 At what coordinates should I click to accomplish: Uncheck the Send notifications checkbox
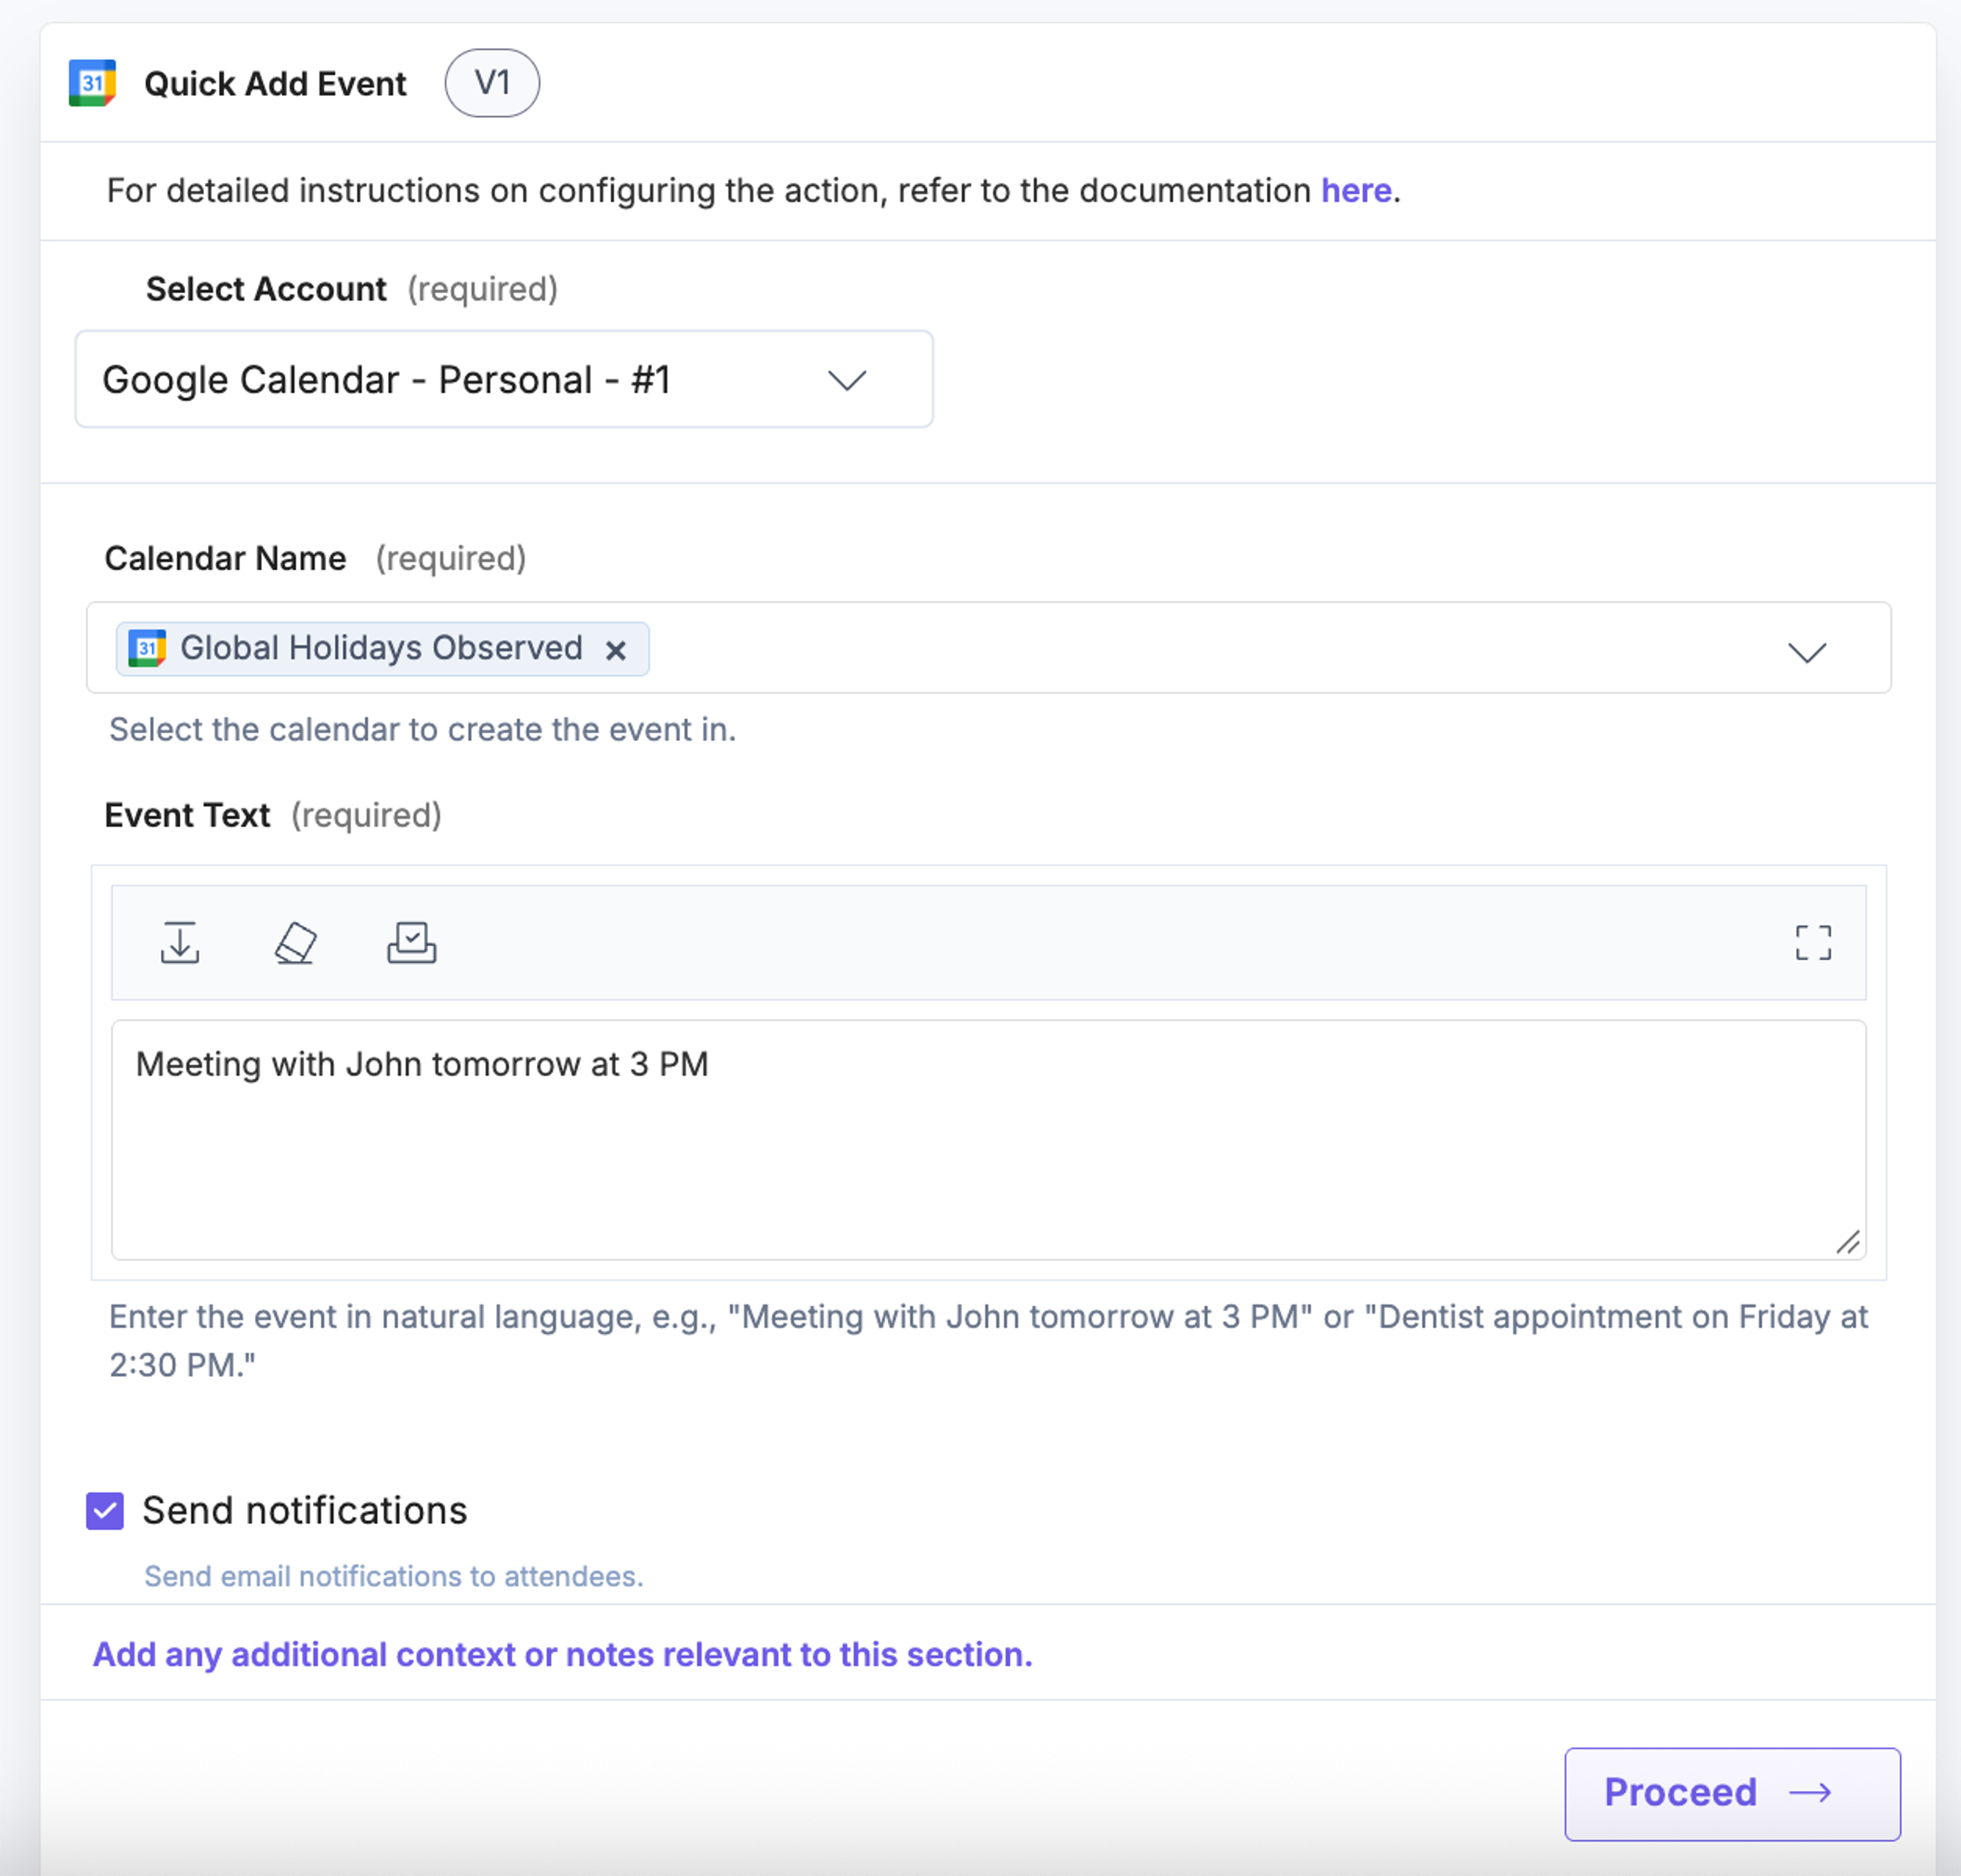point(105,1510)
